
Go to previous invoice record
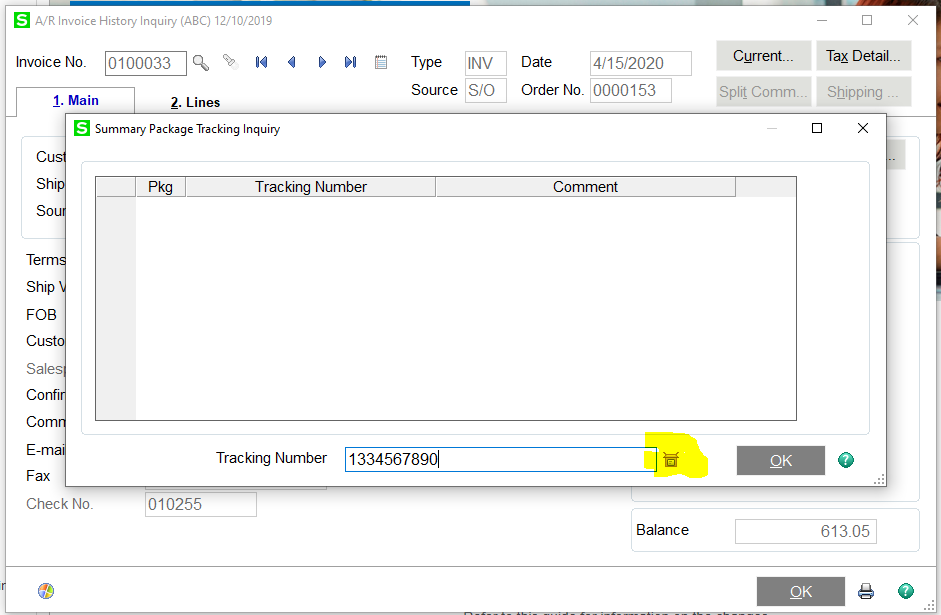coord(292,62)
